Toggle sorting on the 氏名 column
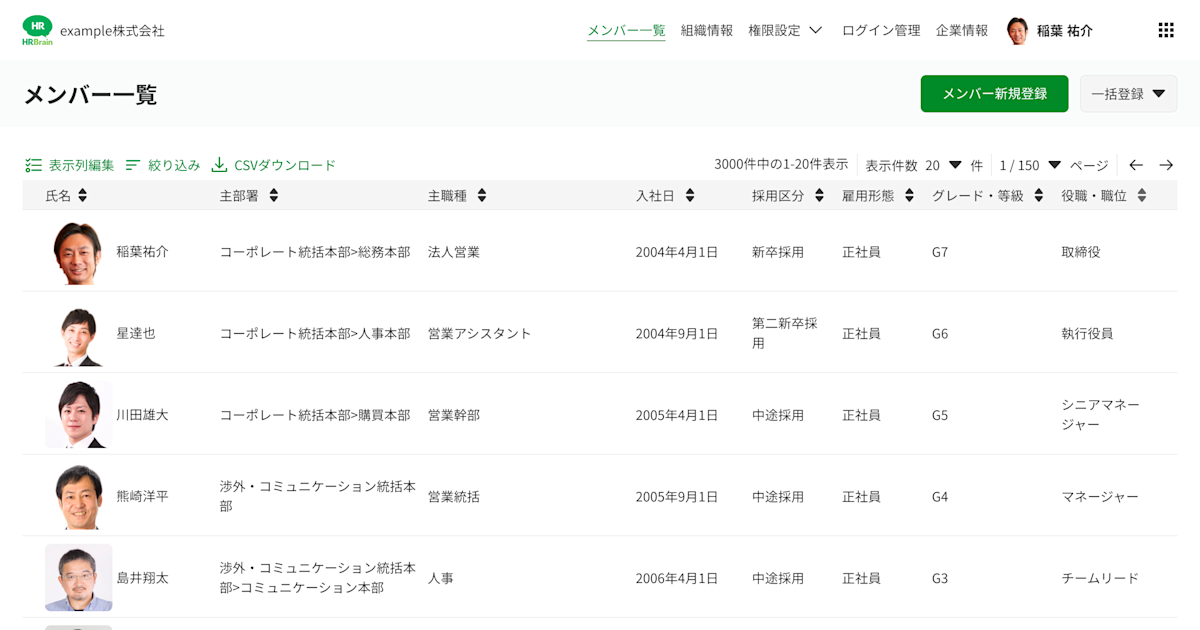1200x630 pixels. coord(82,195)
